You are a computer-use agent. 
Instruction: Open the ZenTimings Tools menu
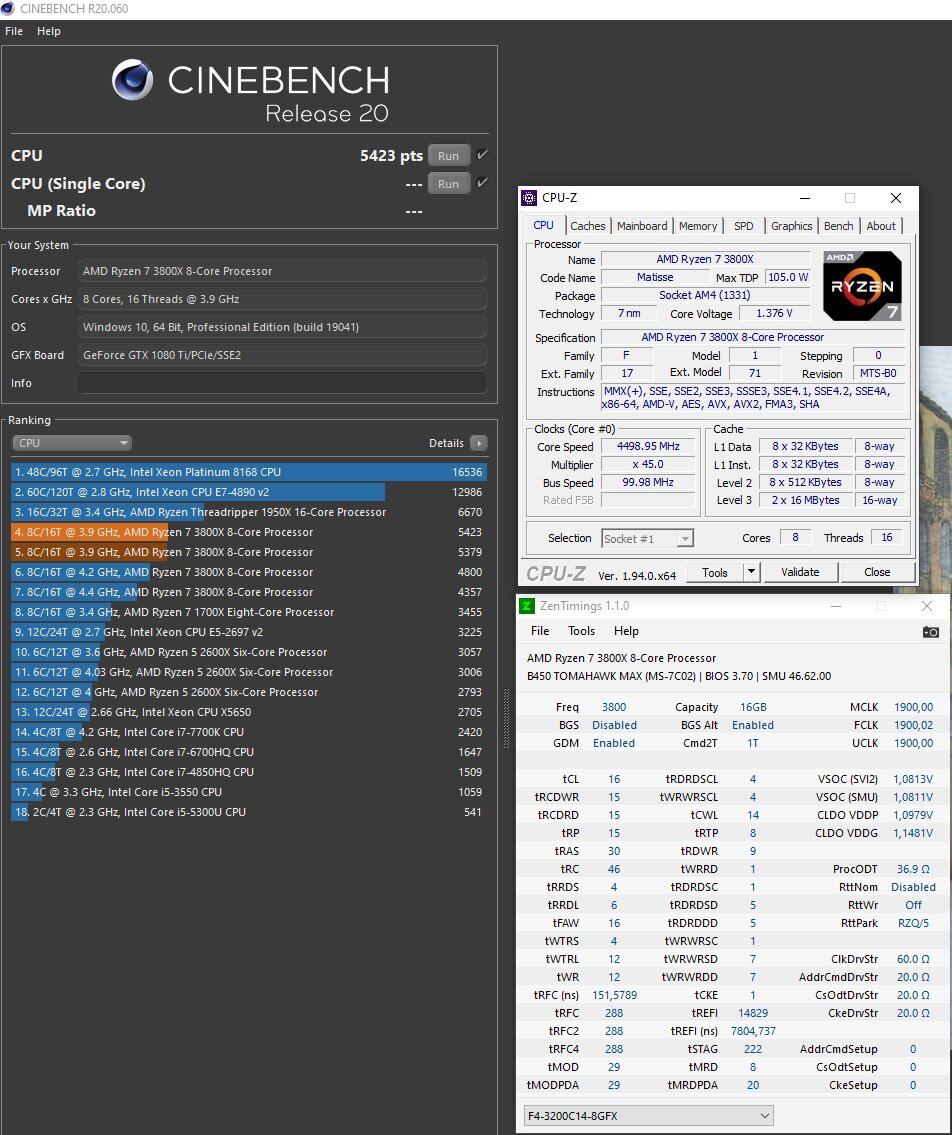(581, 630)
